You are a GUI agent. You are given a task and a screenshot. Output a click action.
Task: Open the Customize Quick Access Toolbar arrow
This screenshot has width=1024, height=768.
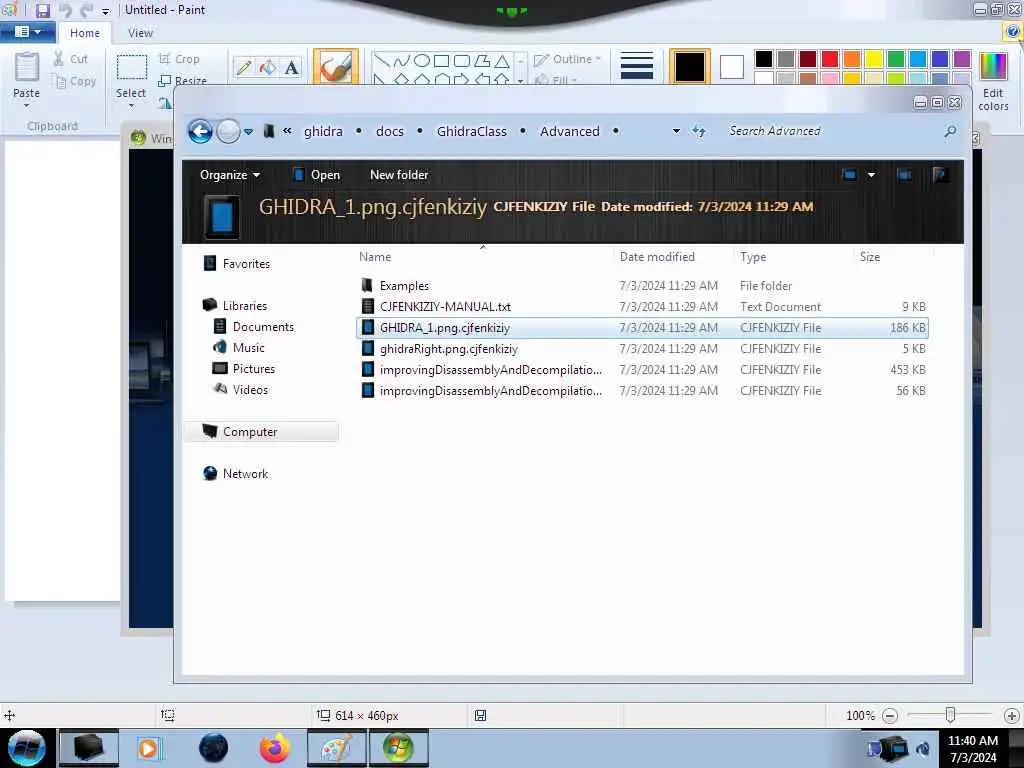tap(106, 11)
